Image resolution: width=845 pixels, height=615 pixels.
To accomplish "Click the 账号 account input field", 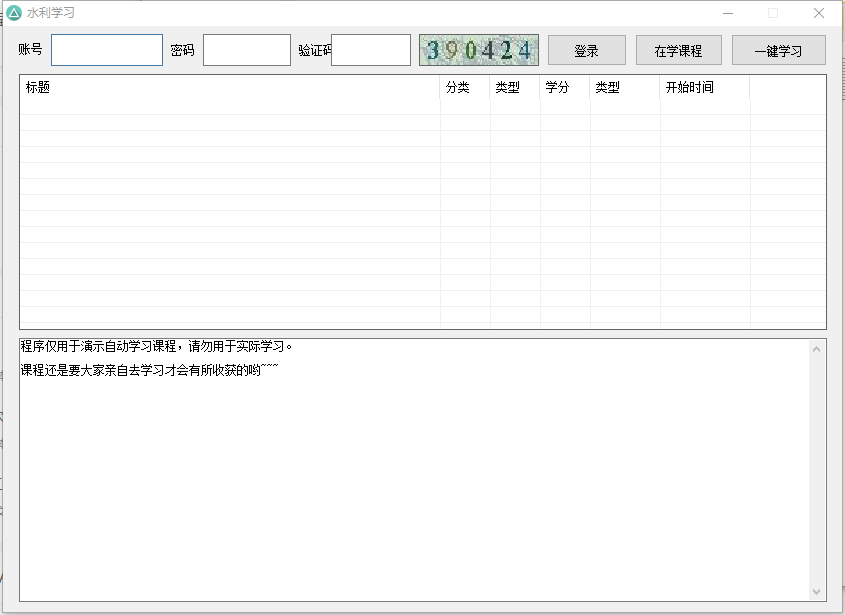I will [x=106, y=48].
